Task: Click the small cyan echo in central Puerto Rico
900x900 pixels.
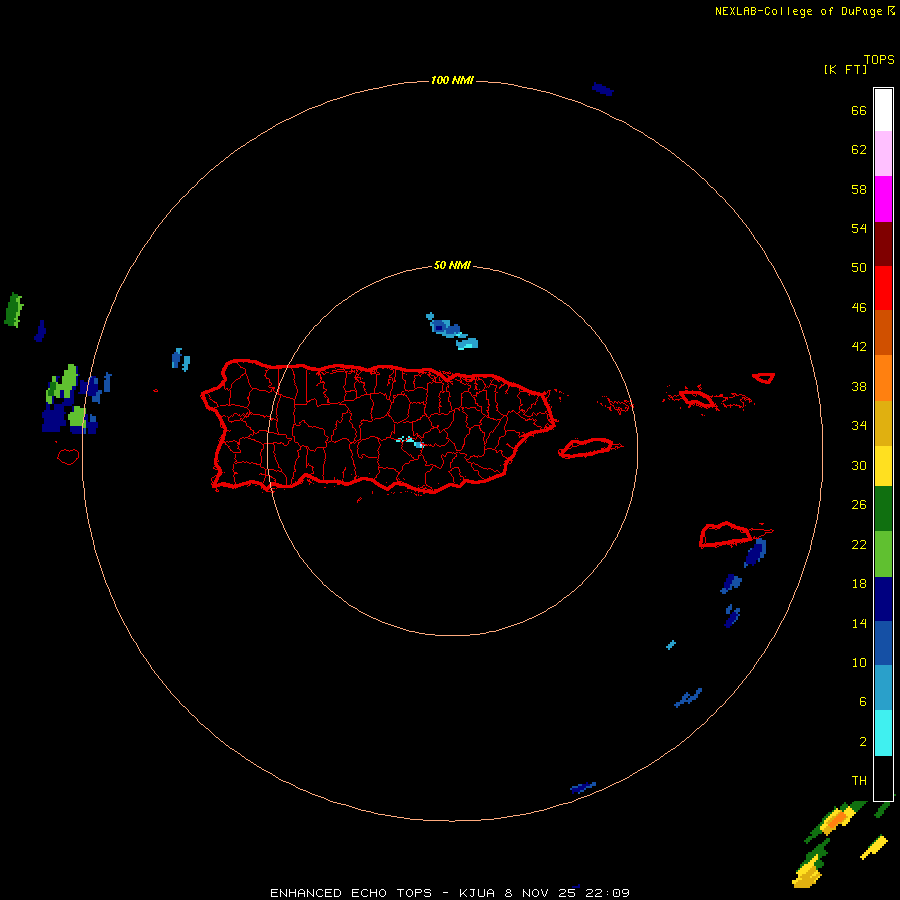Action: coord(411,441)
